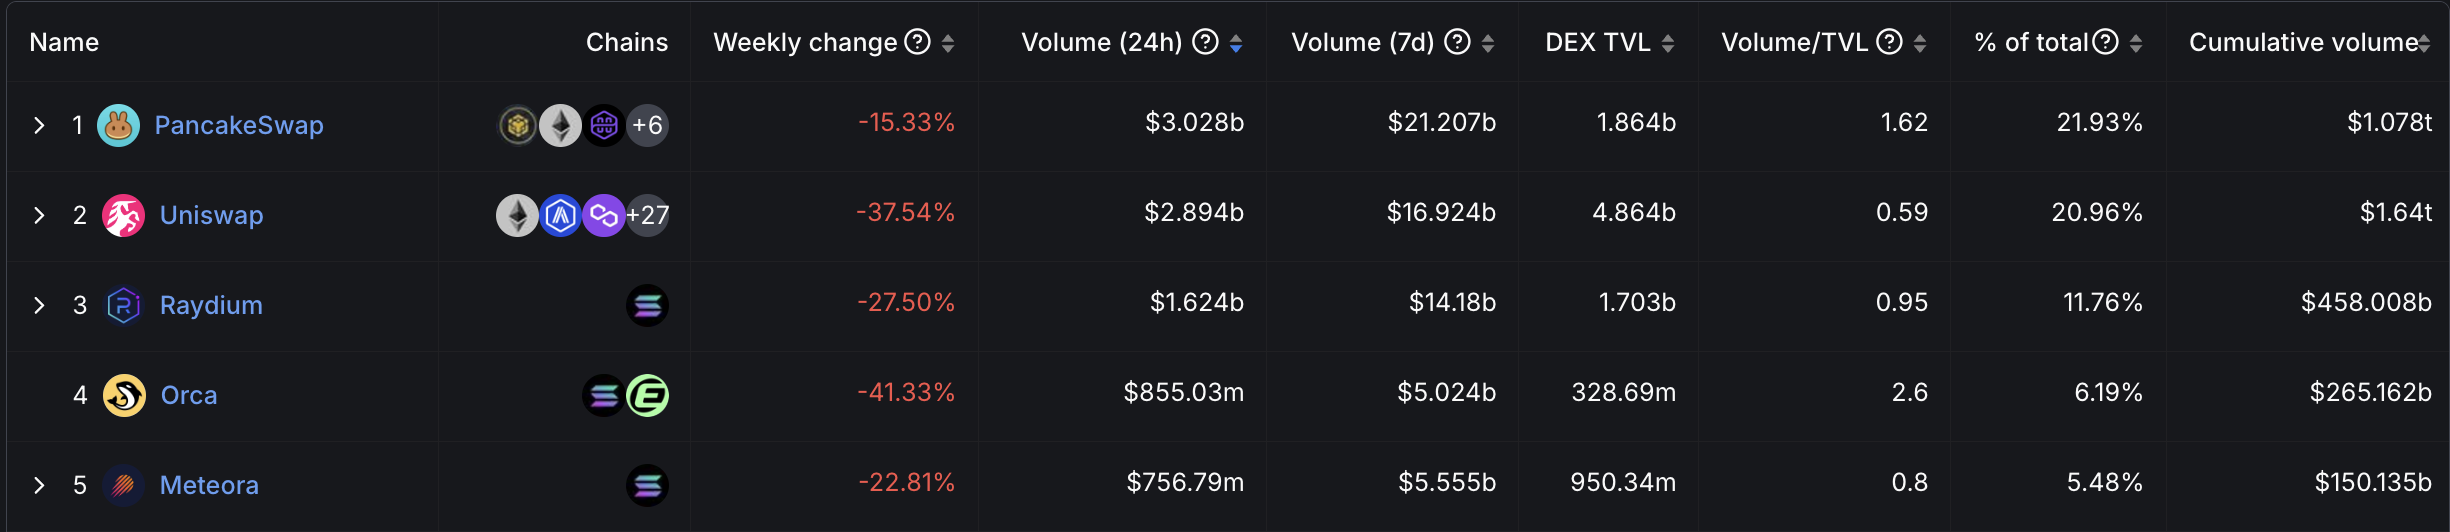Image resolution: width=2450 pixels, height=532 pixels.
Task: Sort table by DEX TVL arrows
Action: pos(1668,43)
